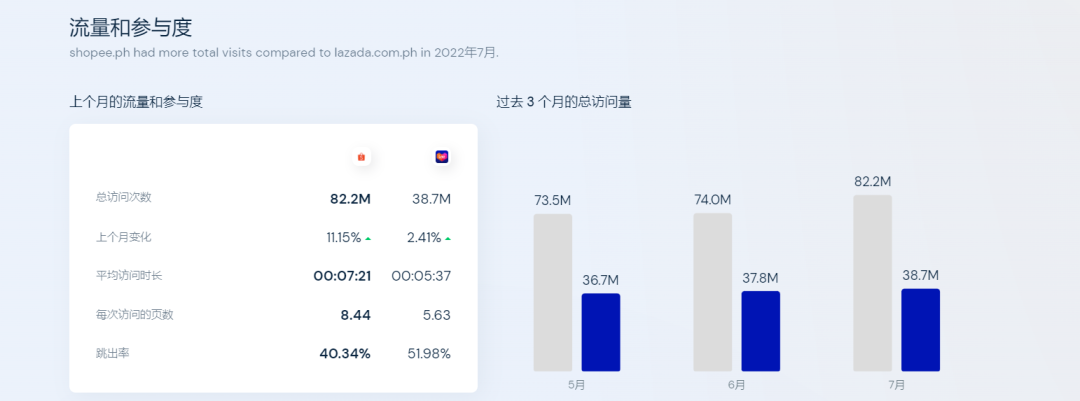Viewport: 1080px width, 401px height.
Task: Click the 过去 3 个月的总访问量 chart title
Action: pyautogui.click(x=564, y=102)
